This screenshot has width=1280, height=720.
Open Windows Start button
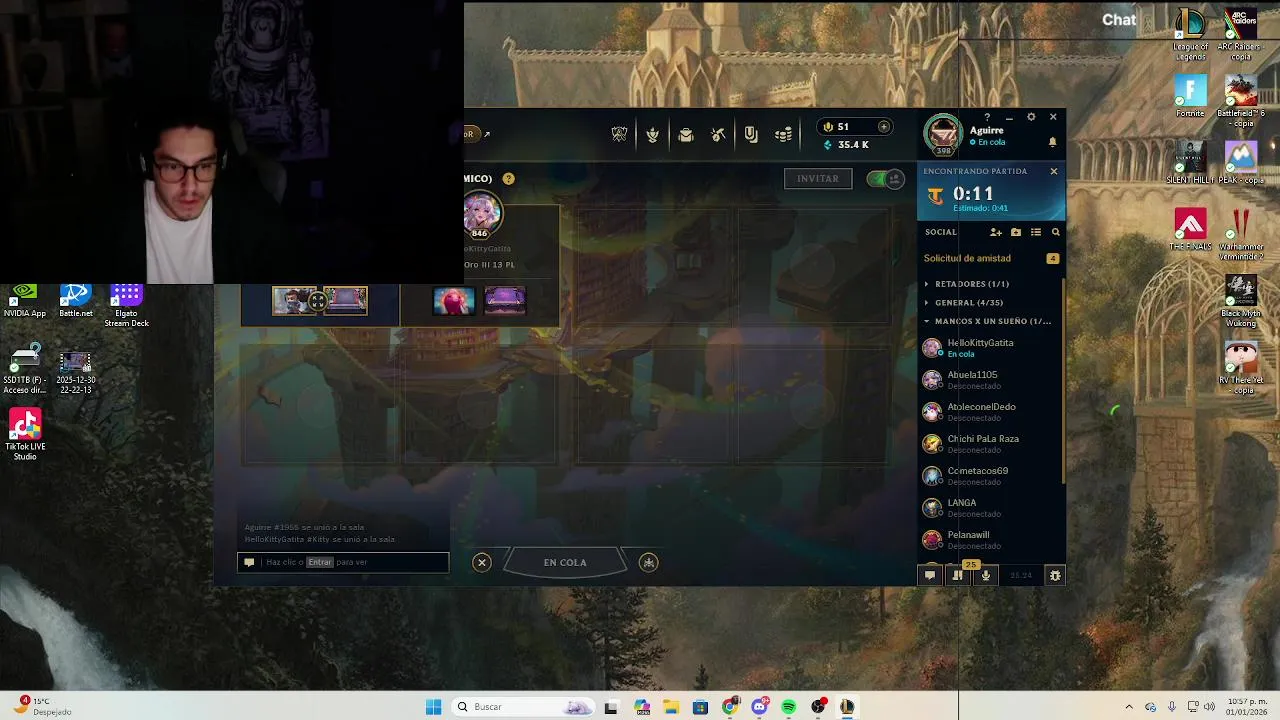(433, 707)
